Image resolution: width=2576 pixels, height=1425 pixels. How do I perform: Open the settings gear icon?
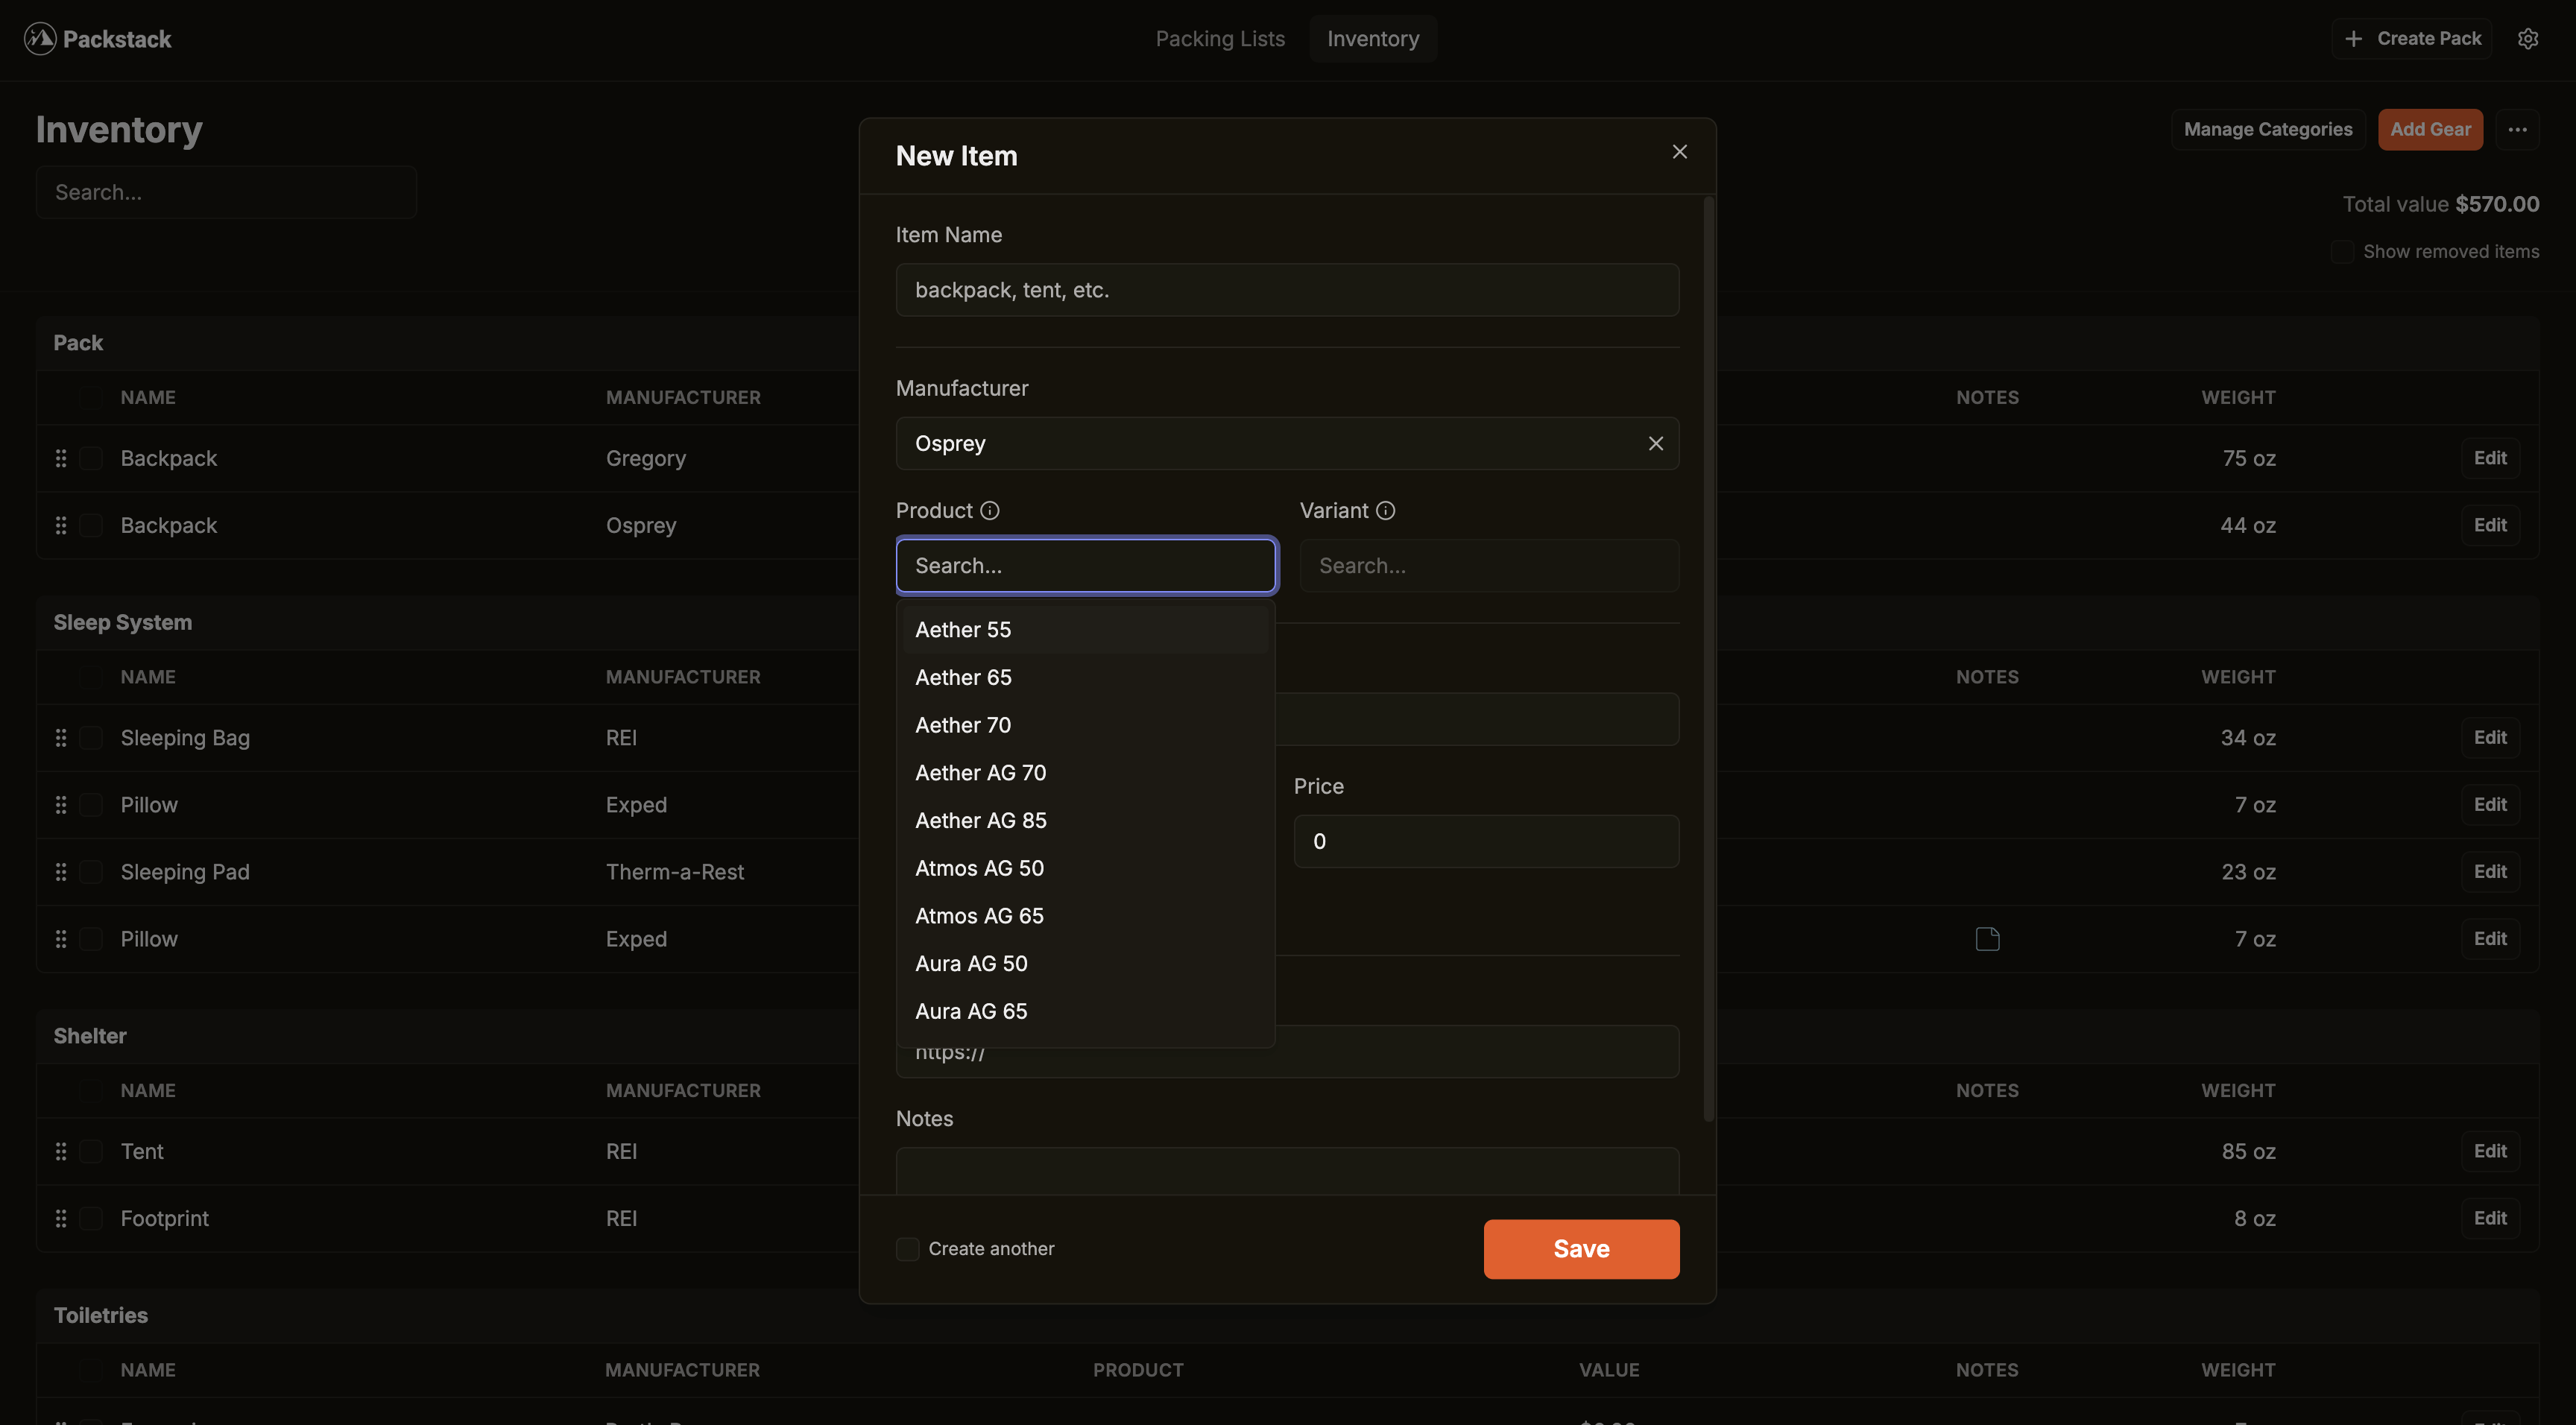(x=2530, y=38)
